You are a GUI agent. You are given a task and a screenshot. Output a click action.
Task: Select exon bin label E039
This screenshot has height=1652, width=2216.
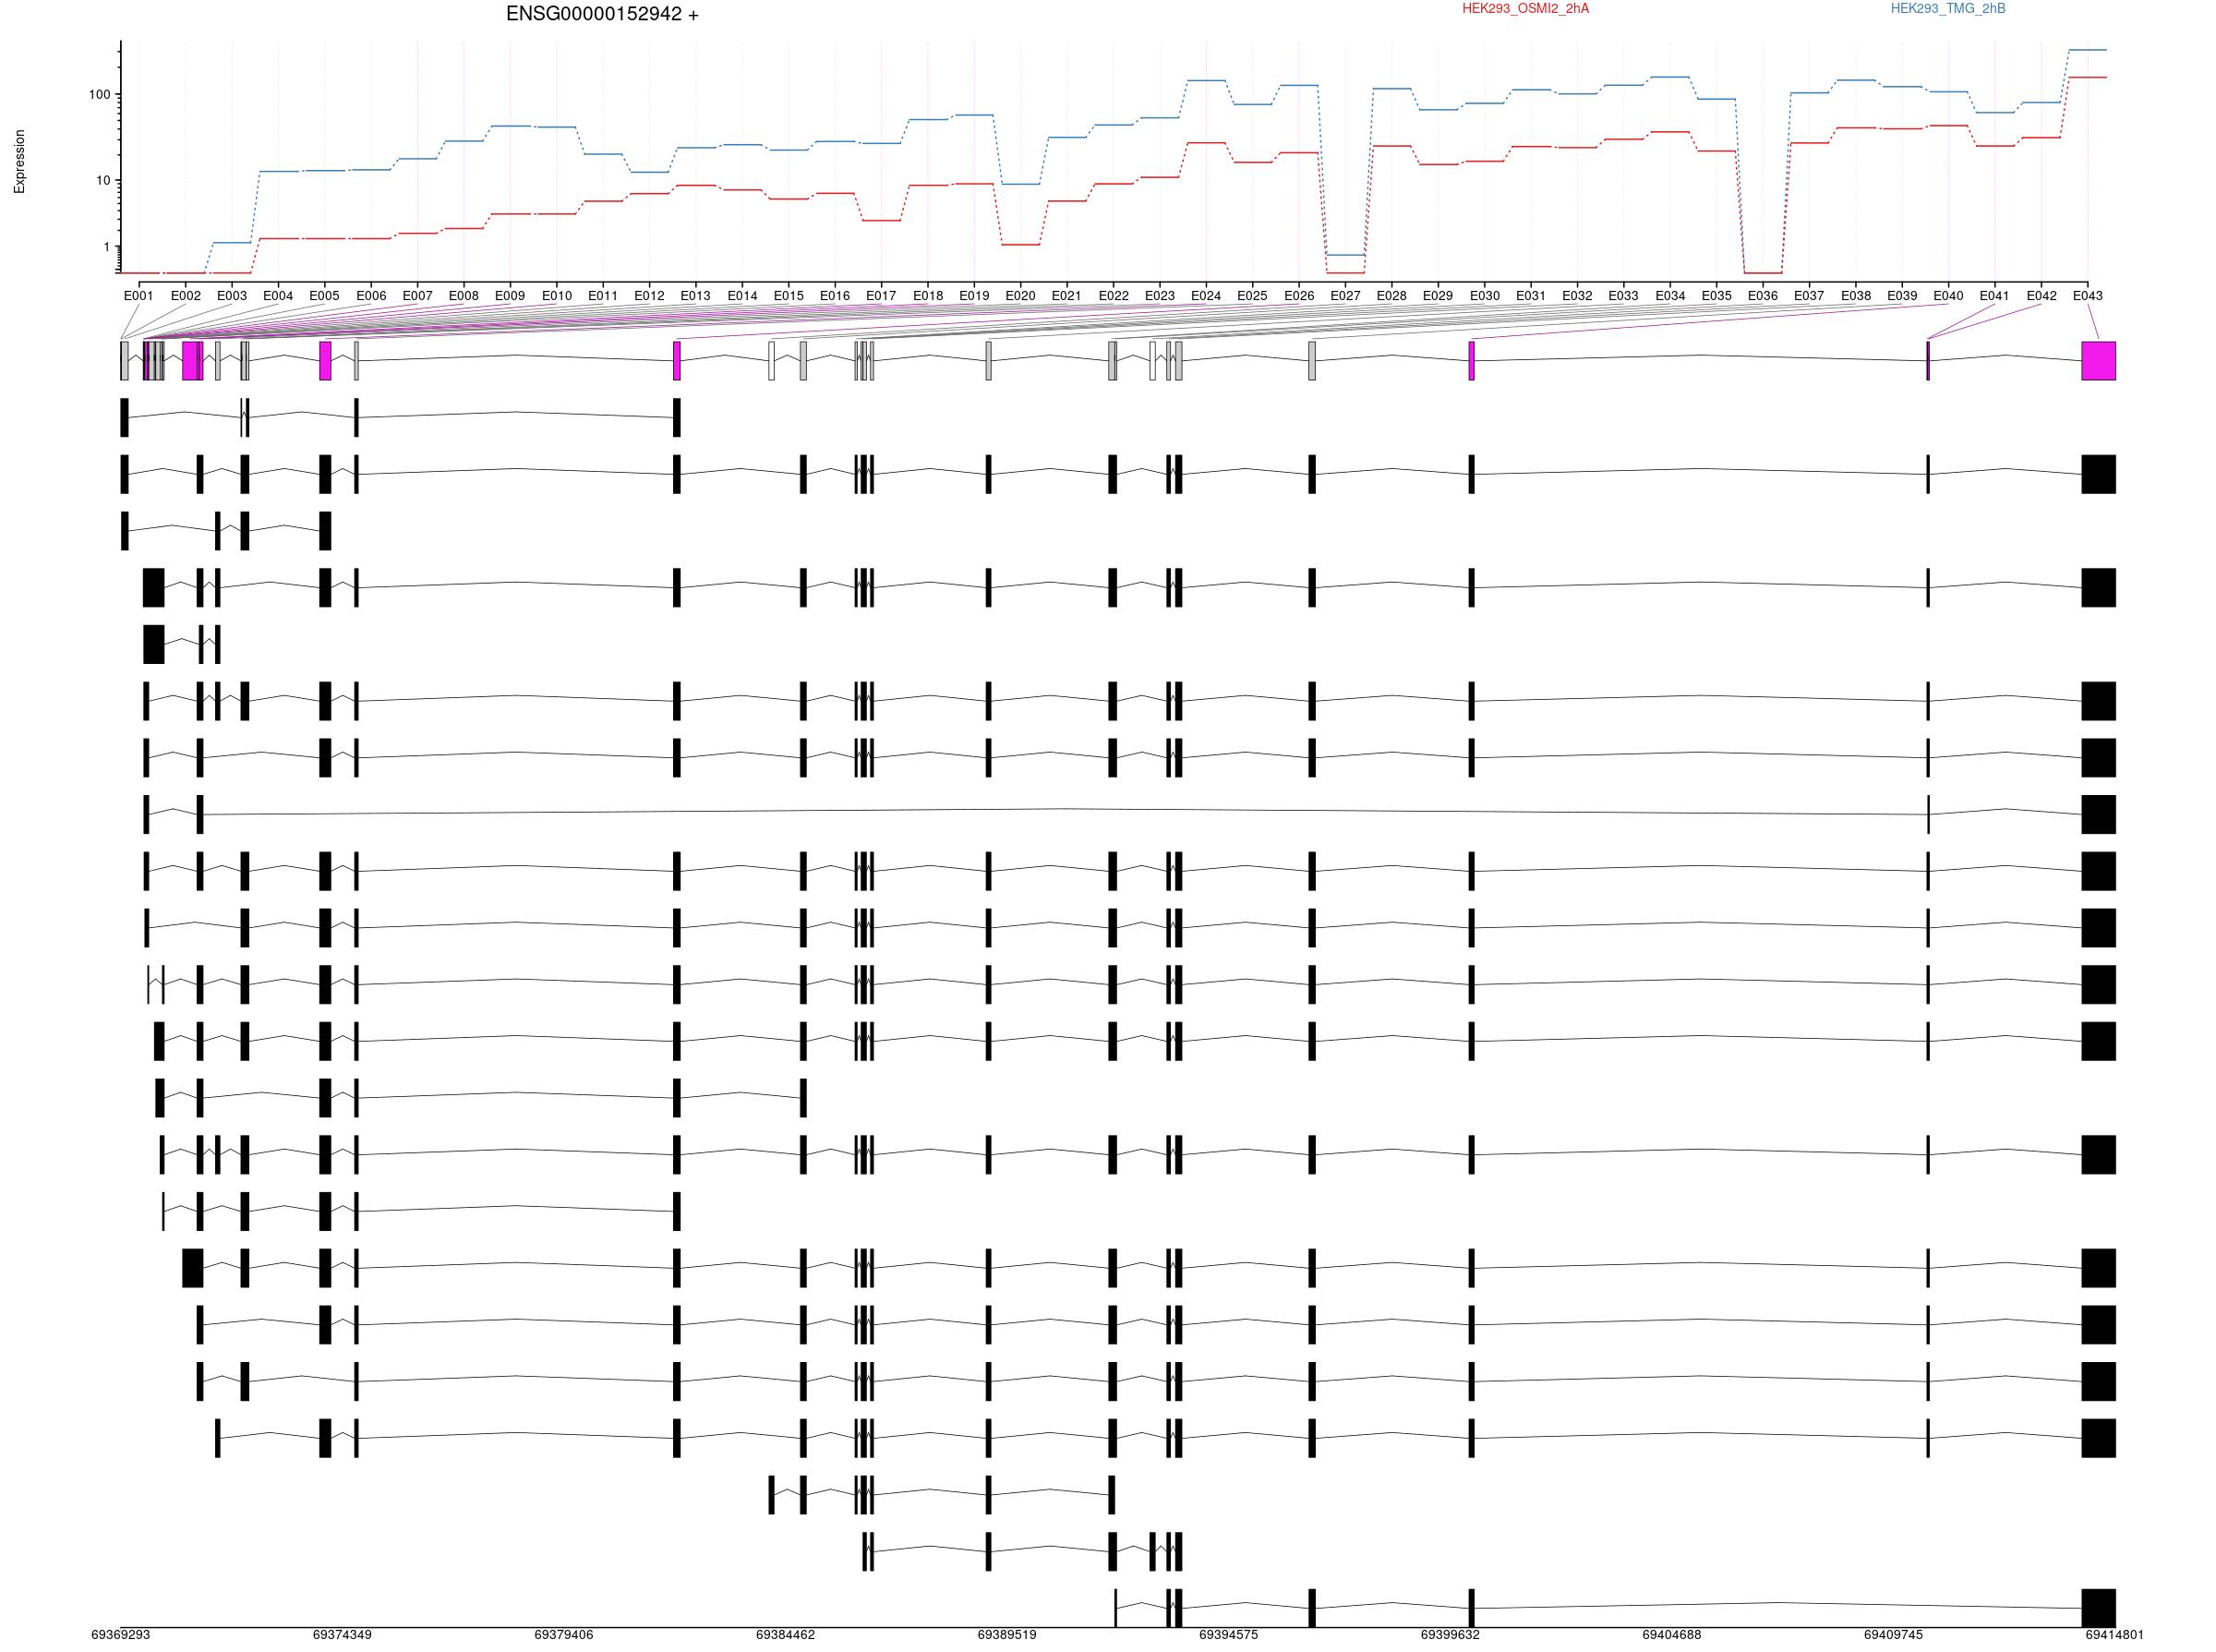tap(1901, 296)
